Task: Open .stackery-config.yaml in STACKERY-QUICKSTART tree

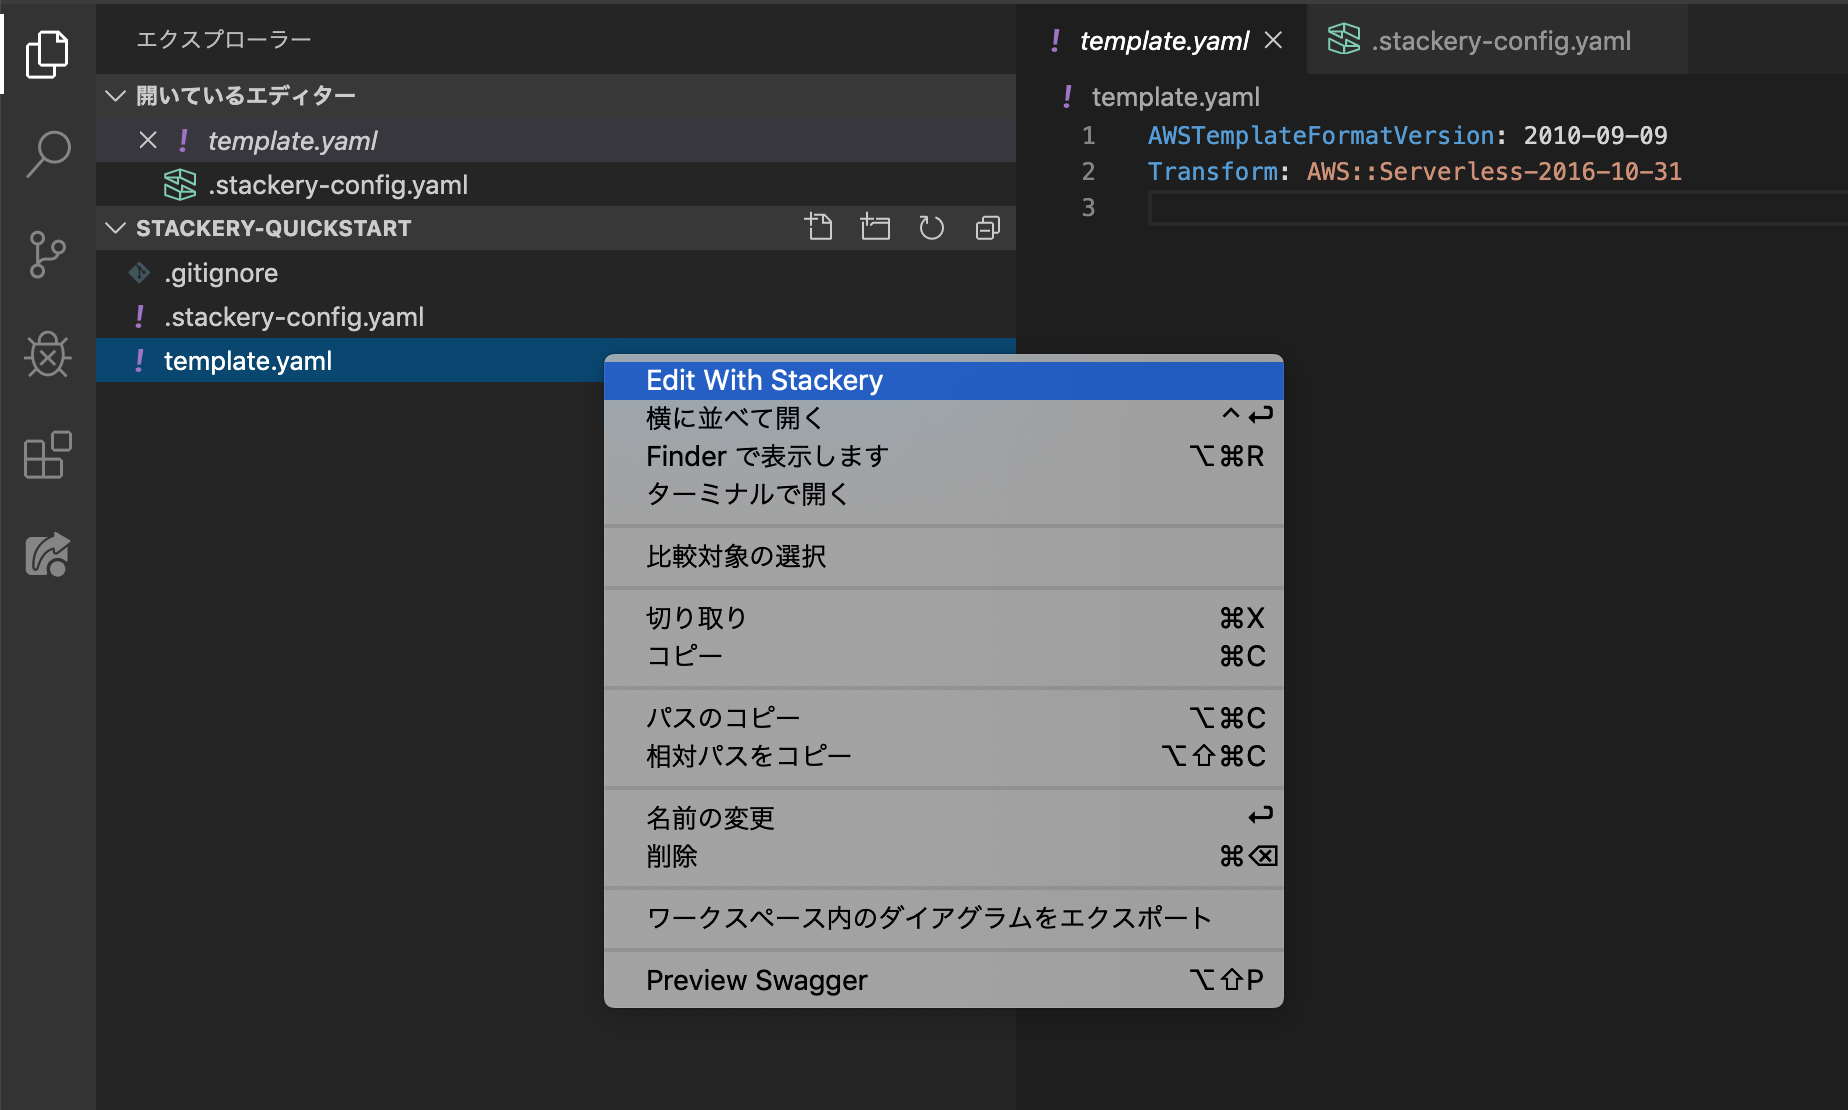Action: 556,316
